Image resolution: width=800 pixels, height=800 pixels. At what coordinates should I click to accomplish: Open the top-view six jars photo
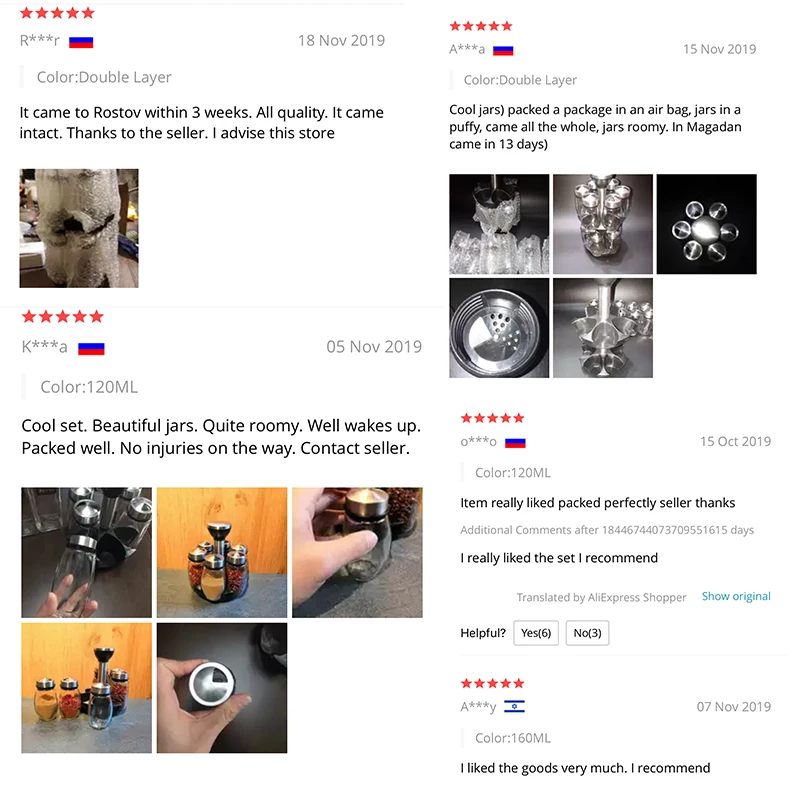pyautogui.click(x=706, y=224)
